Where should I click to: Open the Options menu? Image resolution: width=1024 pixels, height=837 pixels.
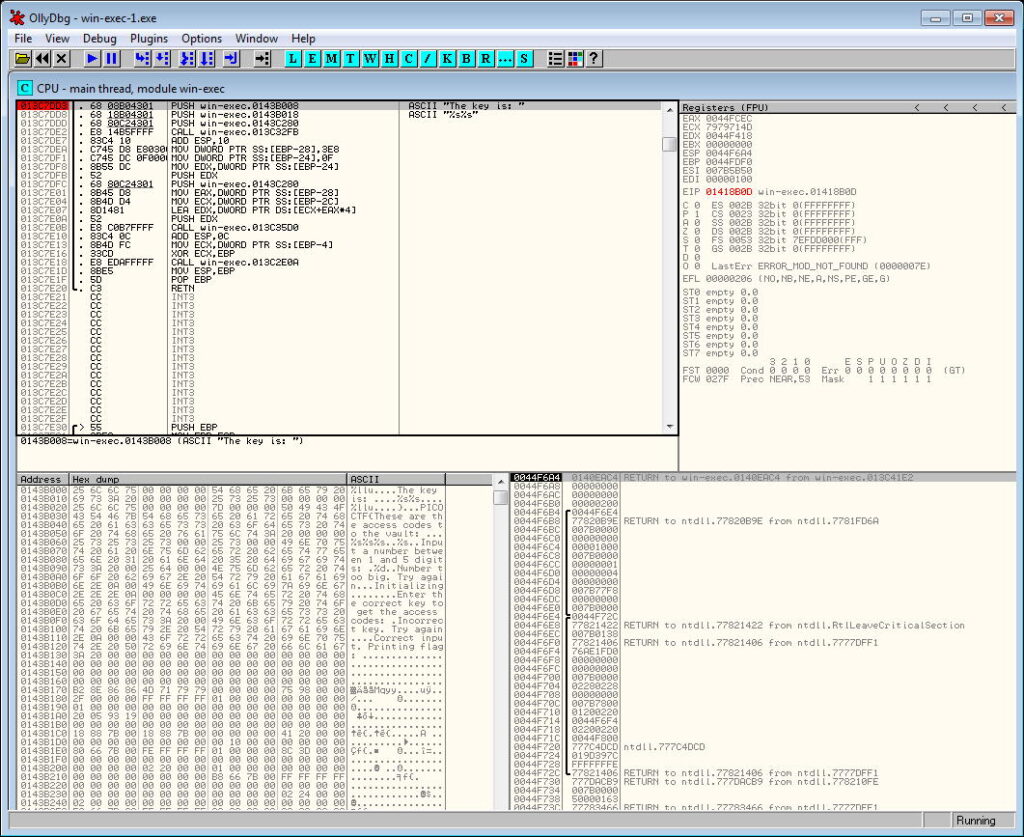(201, 39)
